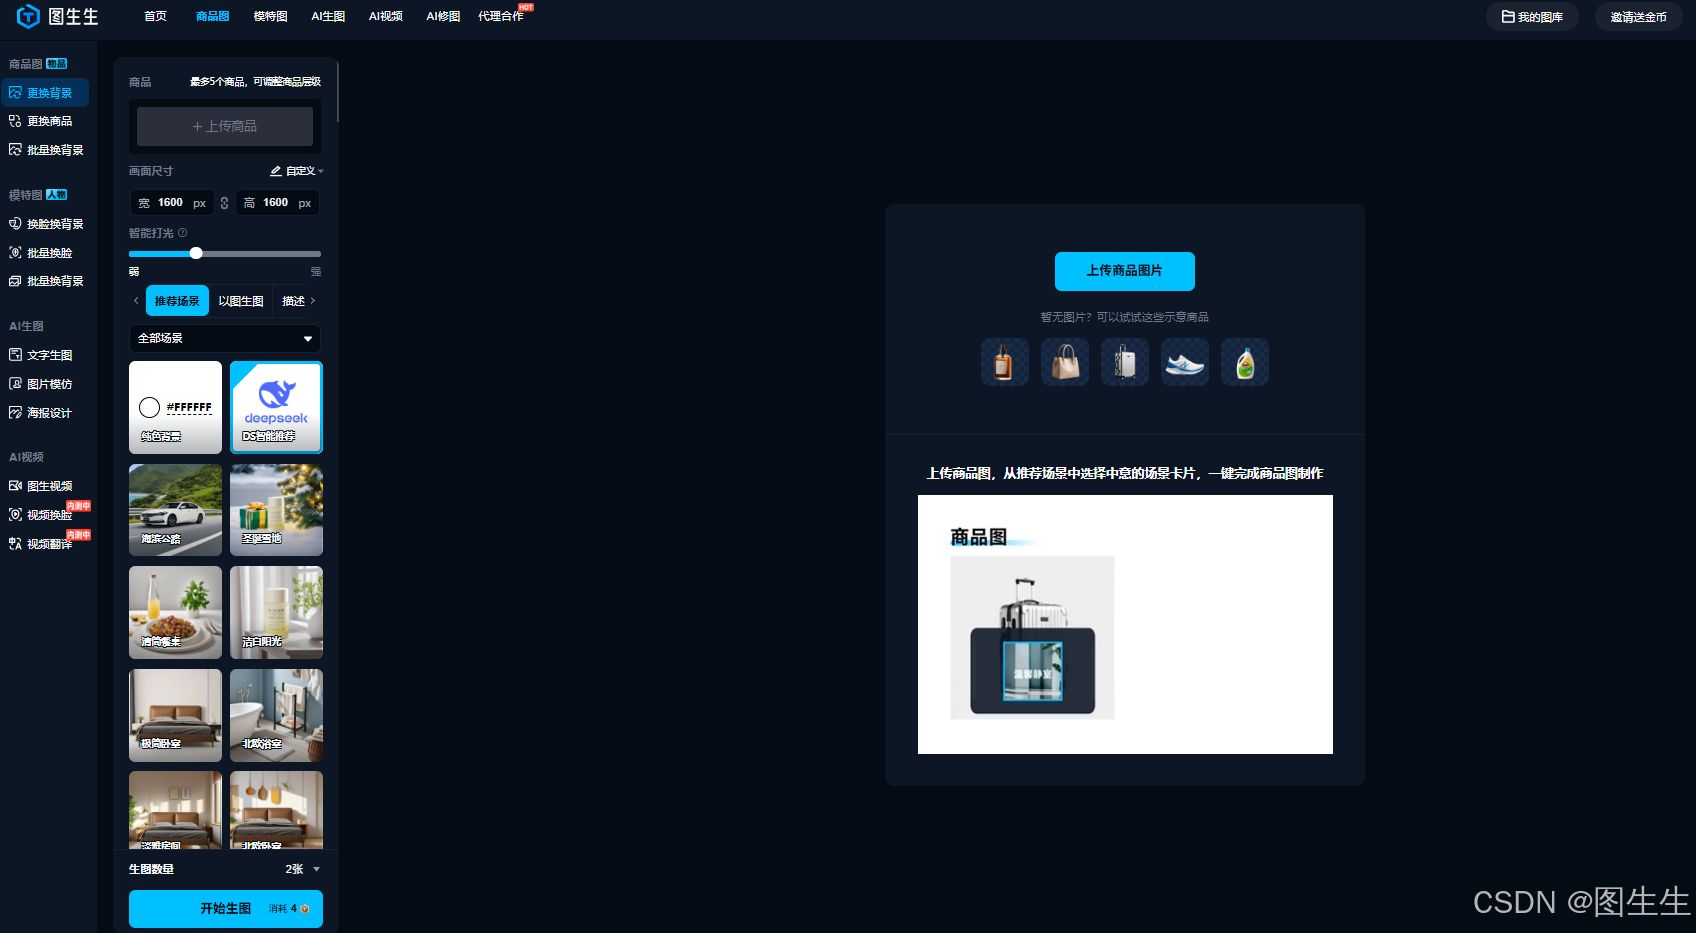This screenshot has width=1696, height=933.
Task: Click the 图生生 logo
Action: point(58,16)
